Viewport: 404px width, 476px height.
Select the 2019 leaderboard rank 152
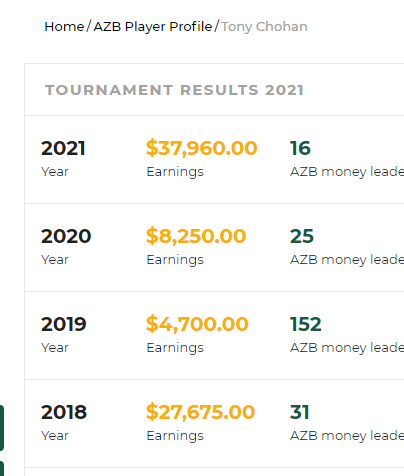click(306, 324)
